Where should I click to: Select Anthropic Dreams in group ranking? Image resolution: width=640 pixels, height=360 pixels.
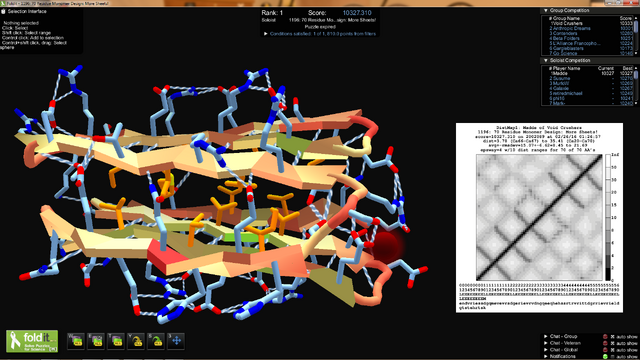click(x=571, y=29)
